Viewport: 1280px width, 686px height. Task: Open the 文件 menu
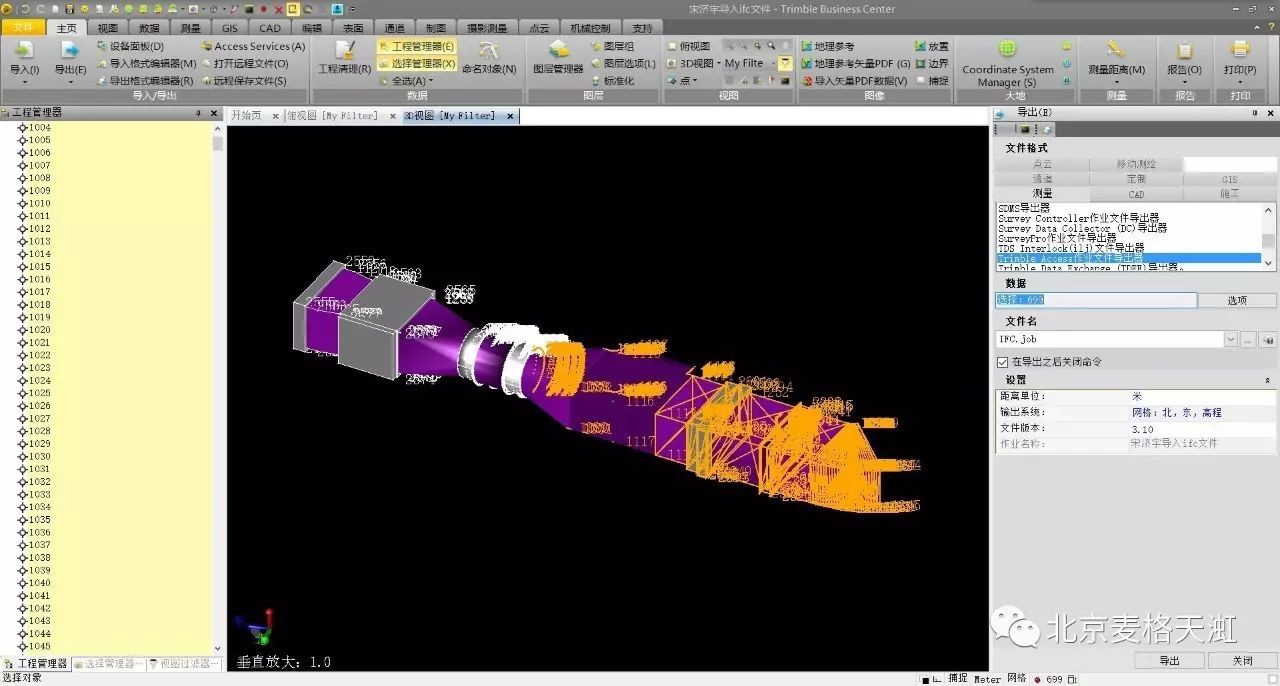(x=23, y=28)
